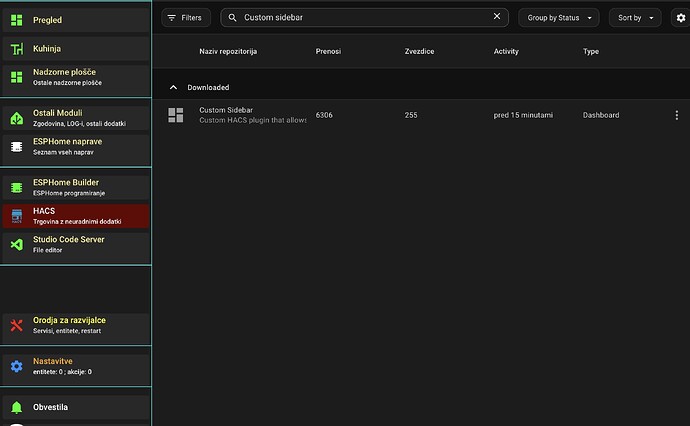
Task: Click Custom Sidebar dashboard type icon
Action: [x=176, y=115]
